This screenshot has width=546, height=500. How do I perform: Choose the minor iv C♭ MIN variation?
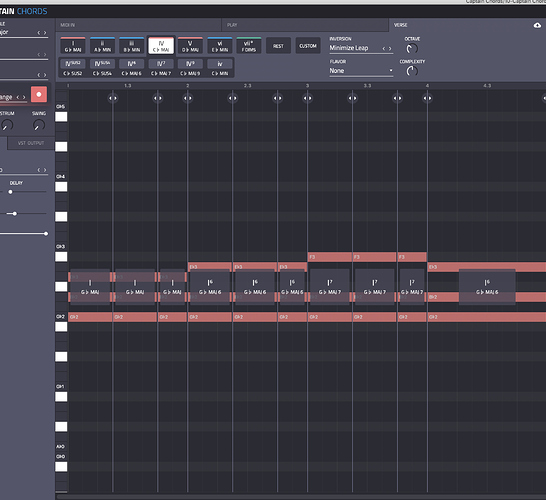coord(220,68)
